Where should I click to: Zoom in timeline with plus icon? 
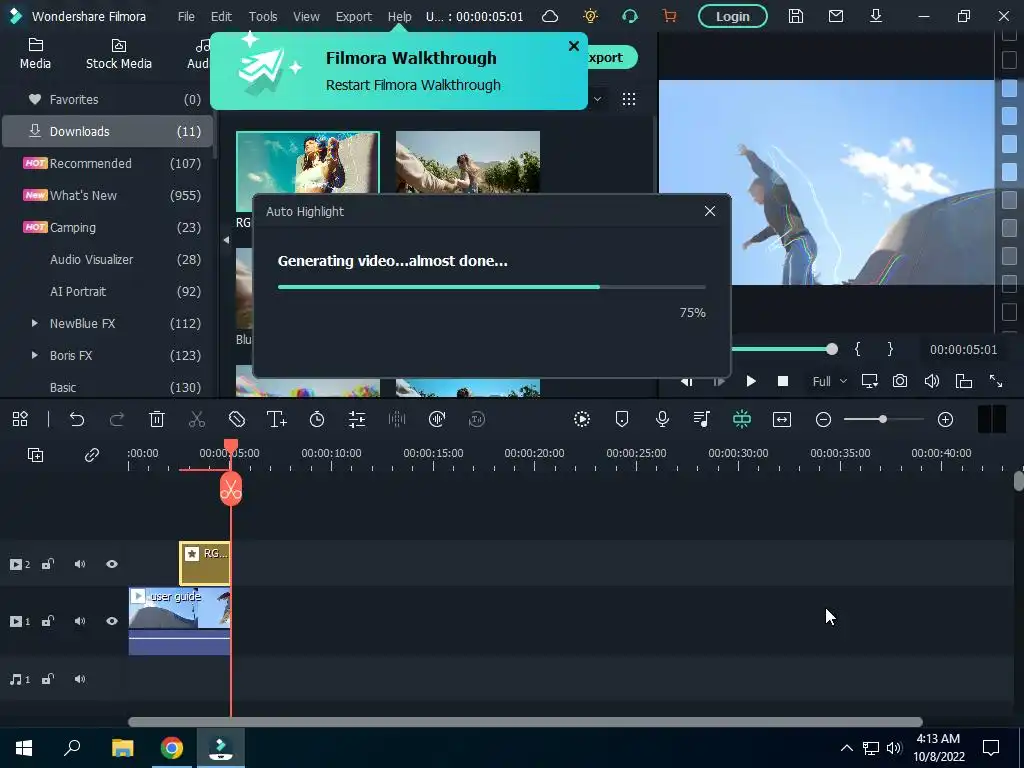(x=945, y=419)
